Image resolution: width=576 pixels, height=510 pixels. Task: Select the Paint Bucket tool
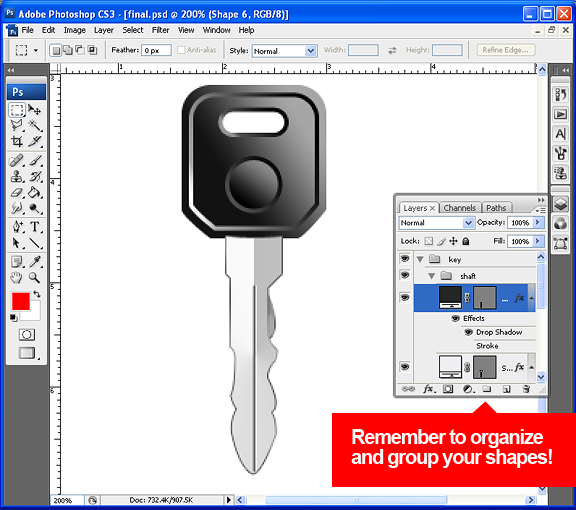point(35,193)
